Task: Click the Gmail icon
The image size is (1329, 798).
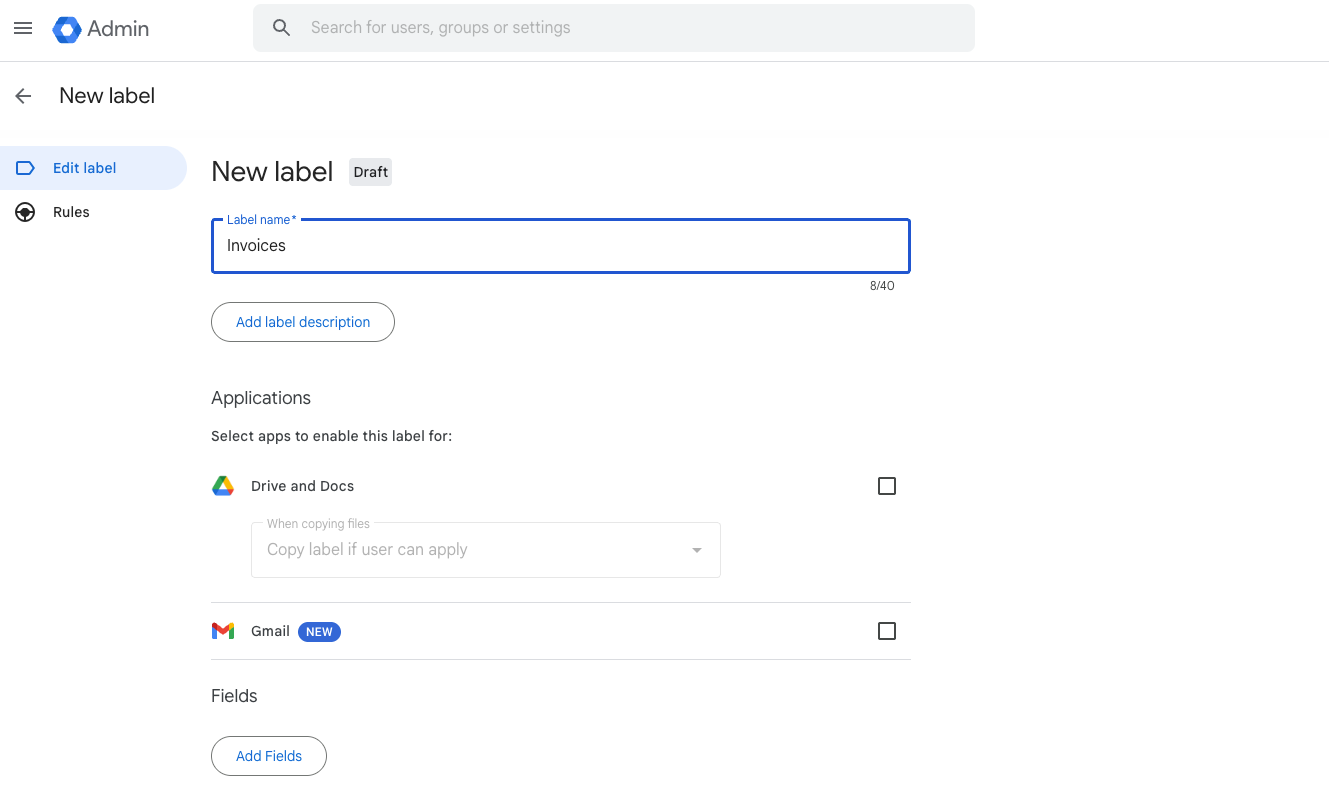Action: [x=222, y=631]
